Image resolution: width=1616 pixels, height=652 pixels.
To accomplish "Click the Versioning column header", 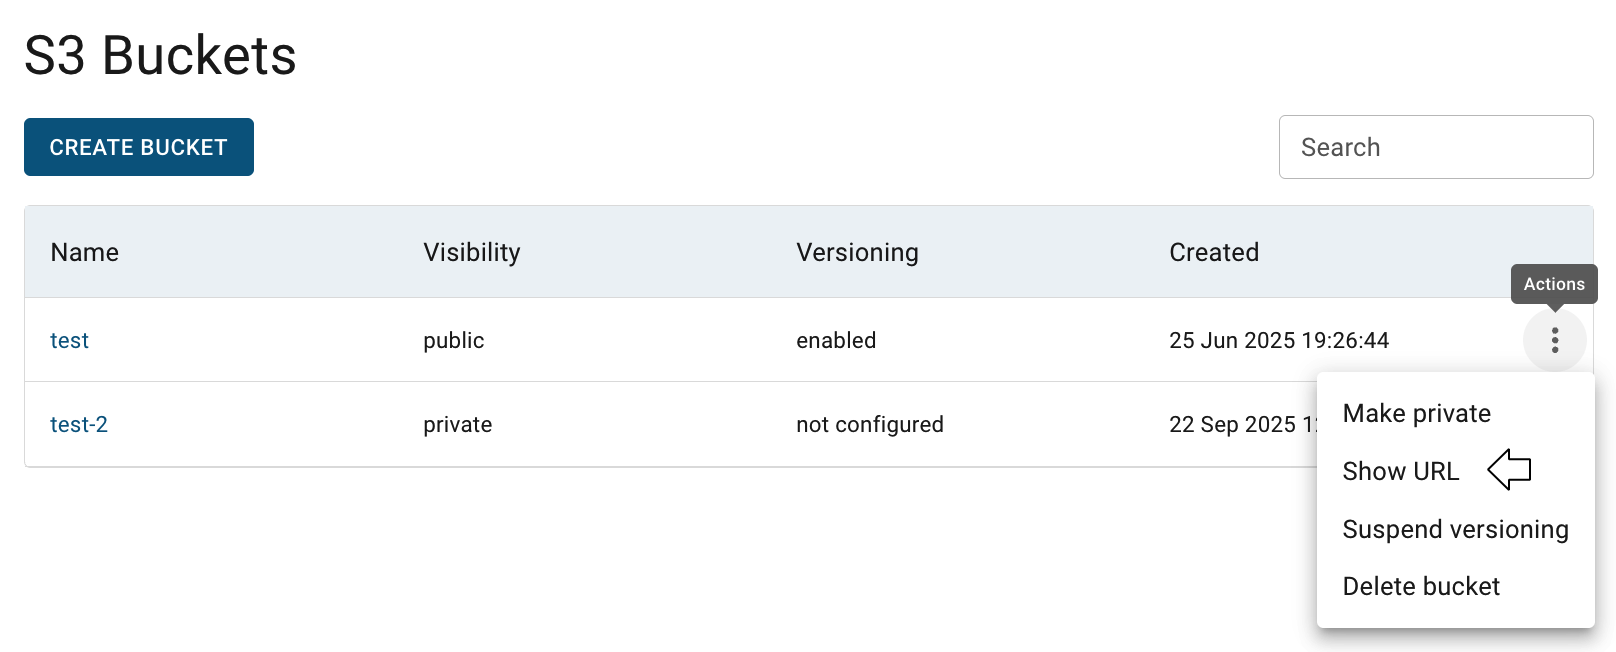I will tap(857, 253).
